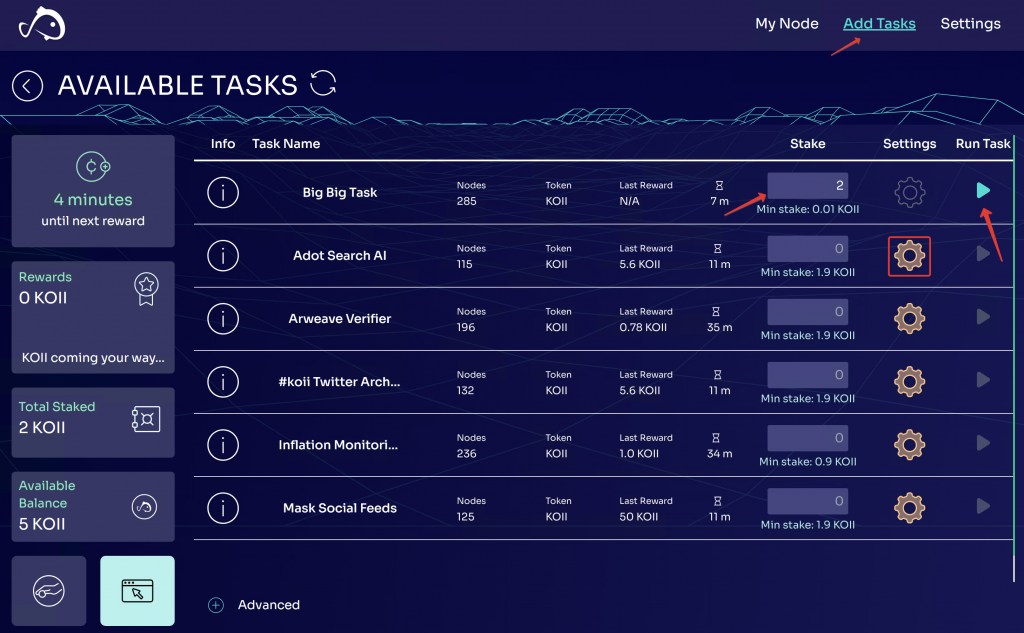The width and height of the screenshot is (1024, 633).
Task: Run the Big Big Task
Action: pyautogui.click(x=983, y=191)
